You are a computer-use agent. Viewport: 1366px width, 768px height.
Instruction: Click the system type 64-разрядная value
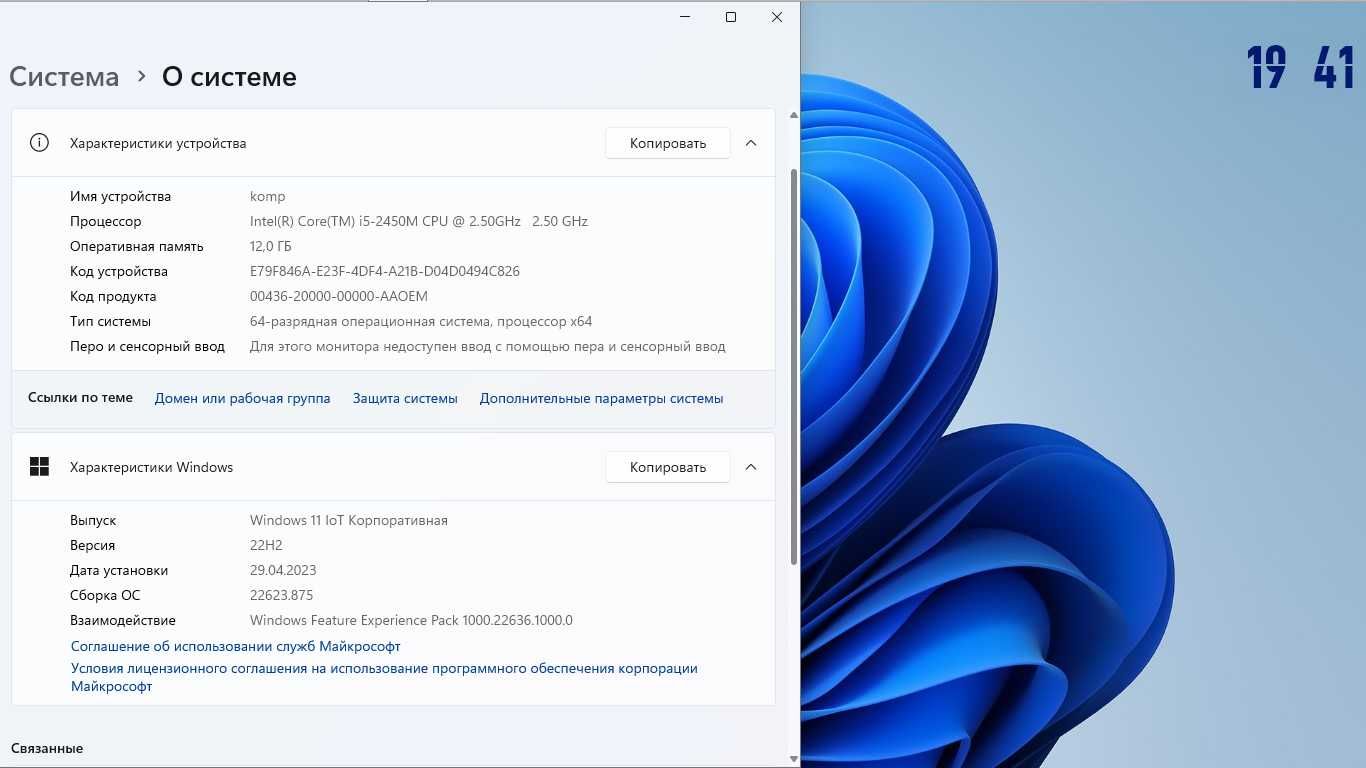coord(421,321)
